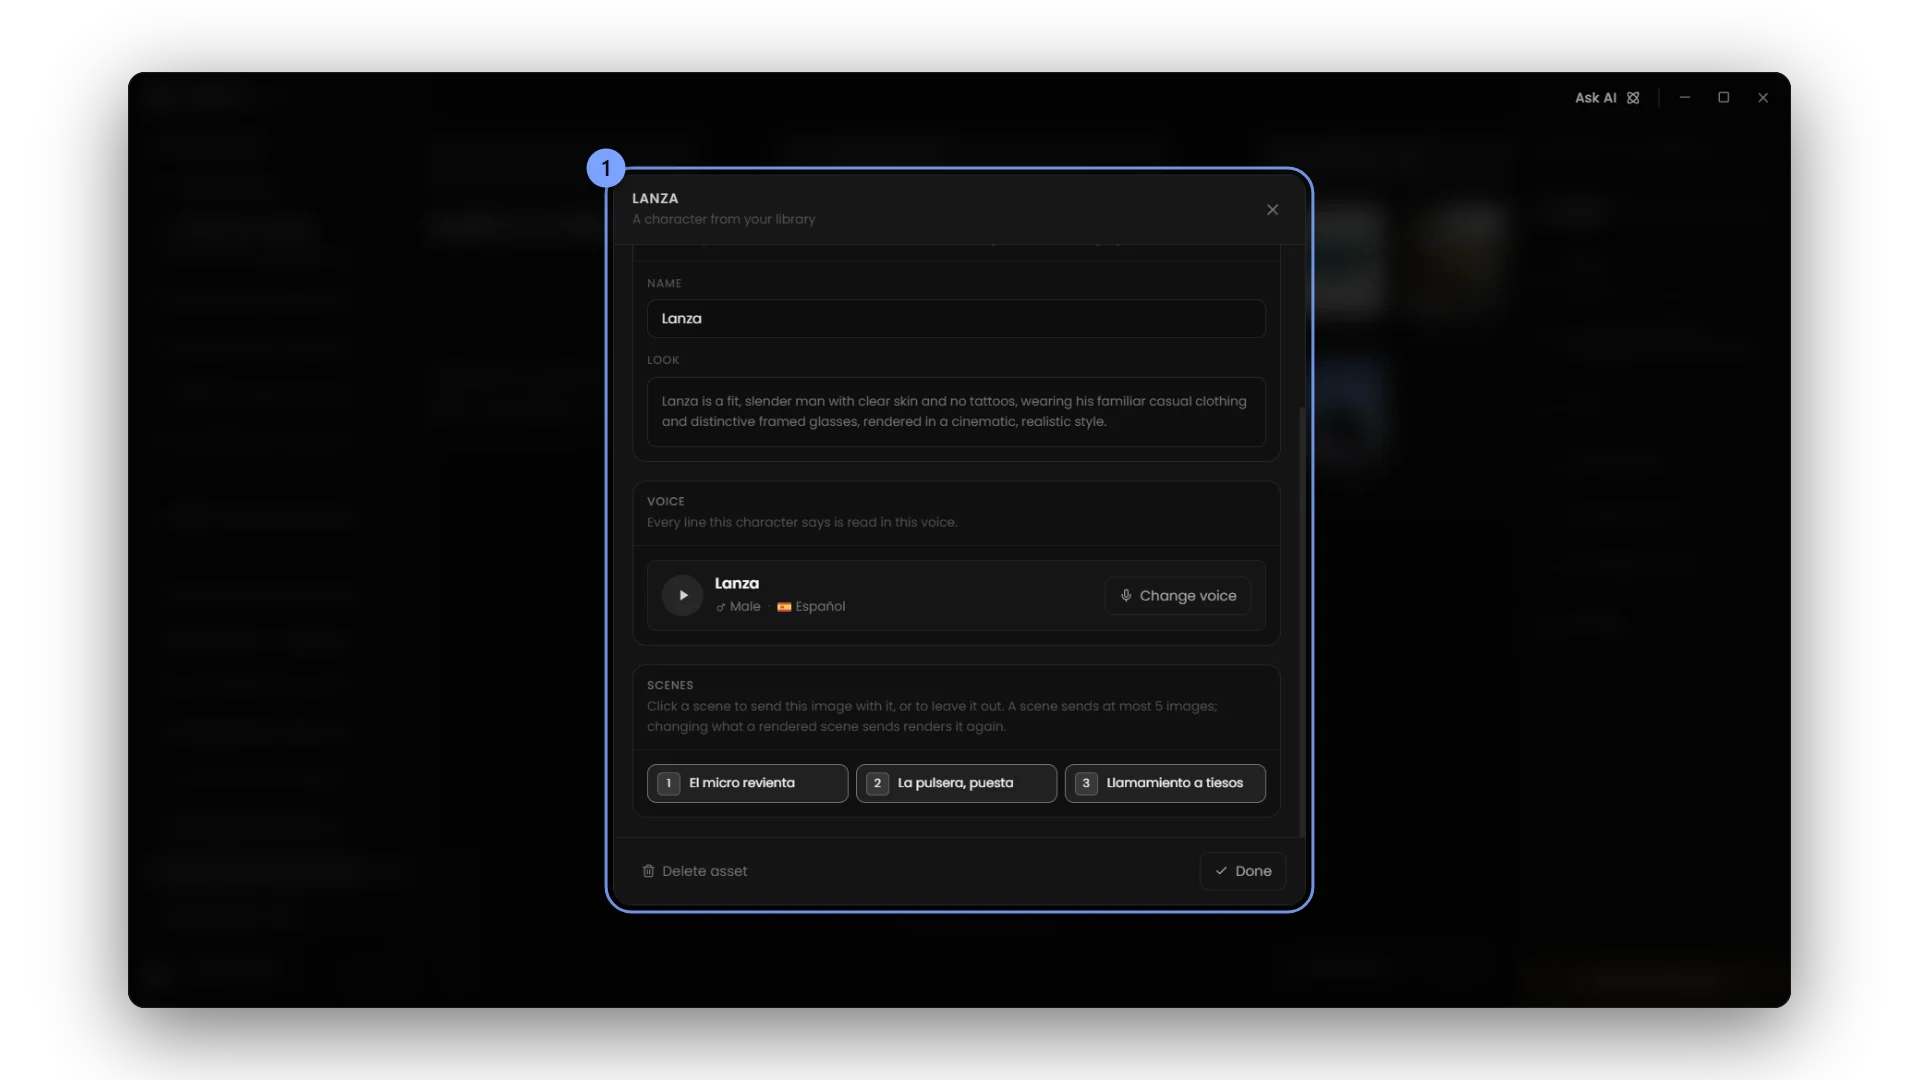Click the SCENES section heading
Viewport: 1920px width, 1080px height.
(670, 686)
